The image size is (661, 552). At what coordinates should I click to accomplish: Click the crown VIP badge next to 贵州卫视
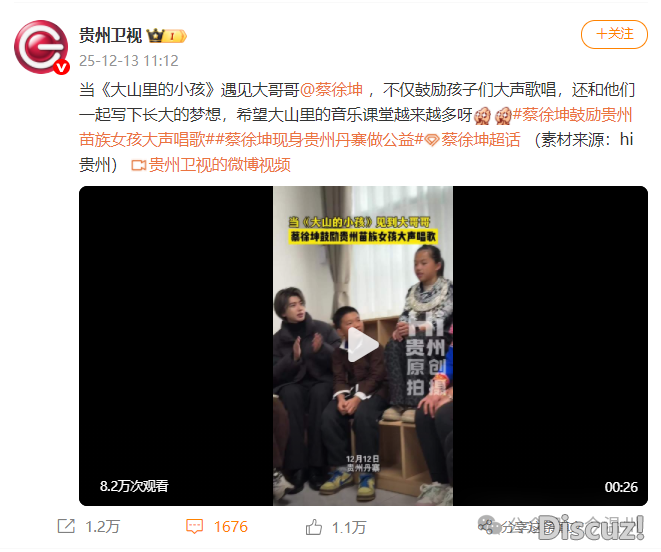point(167,36)
